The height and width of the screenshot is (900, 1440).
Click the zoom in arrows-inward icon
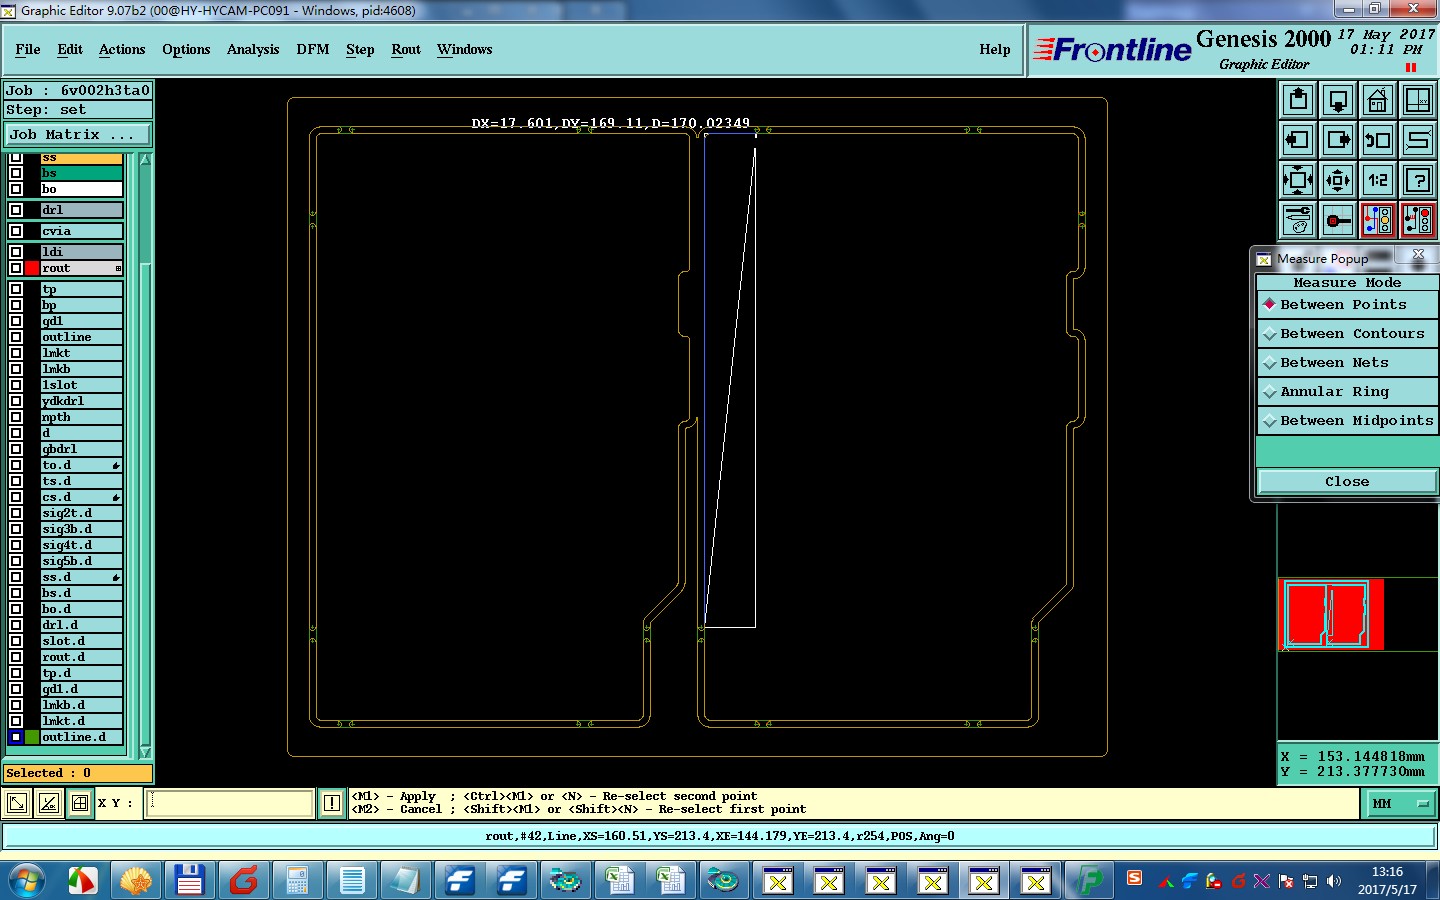1298,180
